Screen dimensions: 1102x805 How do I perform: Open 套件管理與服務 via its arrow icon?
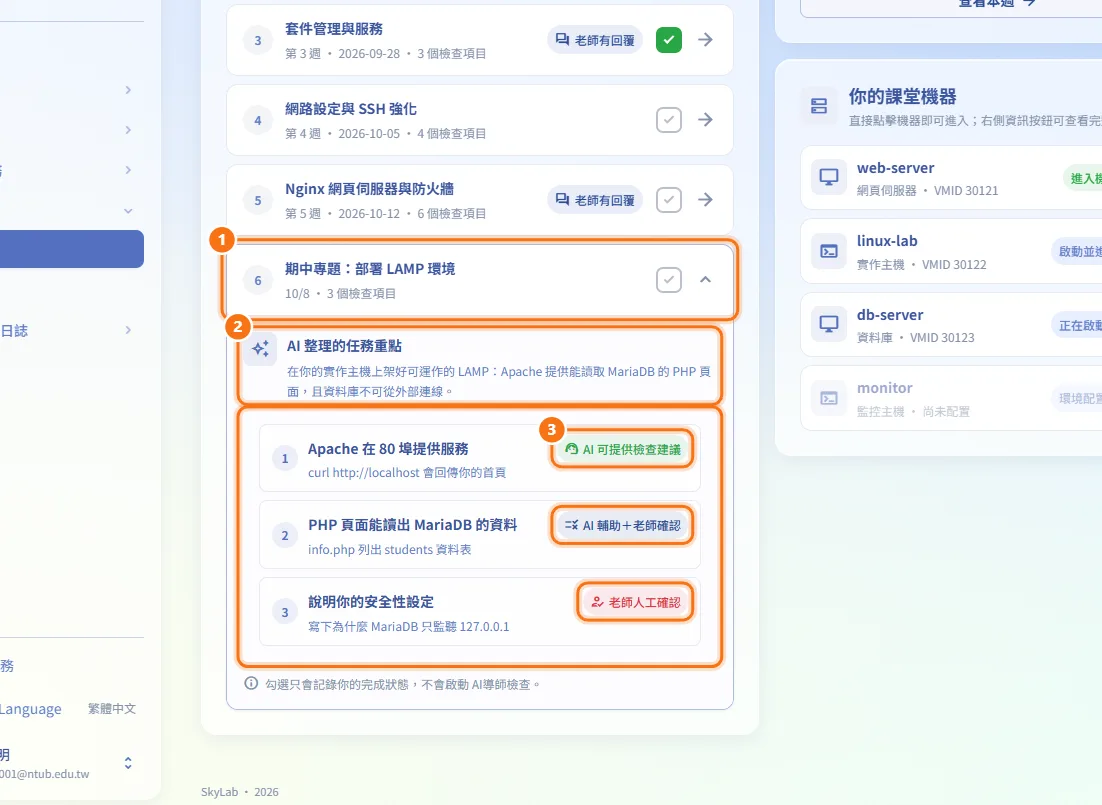[x=705, y=40]
